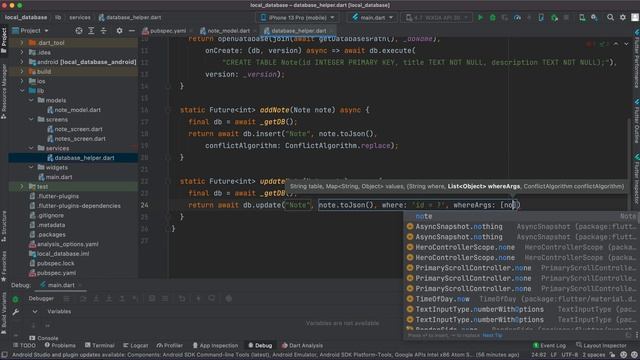Screen dimensions: 640x360
Task: Click the step into icon in Debugger toolbar
Action: tap(96, 299)
